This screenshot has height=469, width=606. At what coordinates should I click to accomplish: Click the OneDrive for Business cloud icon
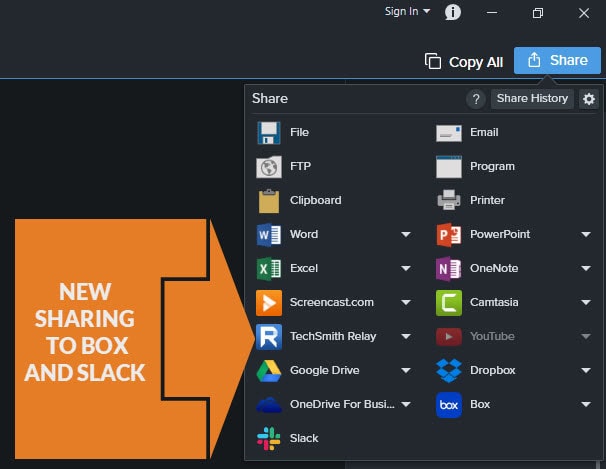coord(269,405)
